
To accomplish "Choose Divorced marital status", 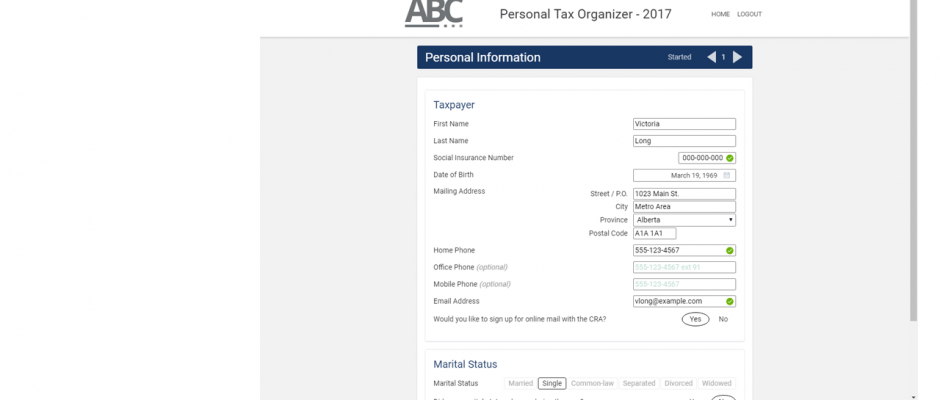I will tap(678, 383).
